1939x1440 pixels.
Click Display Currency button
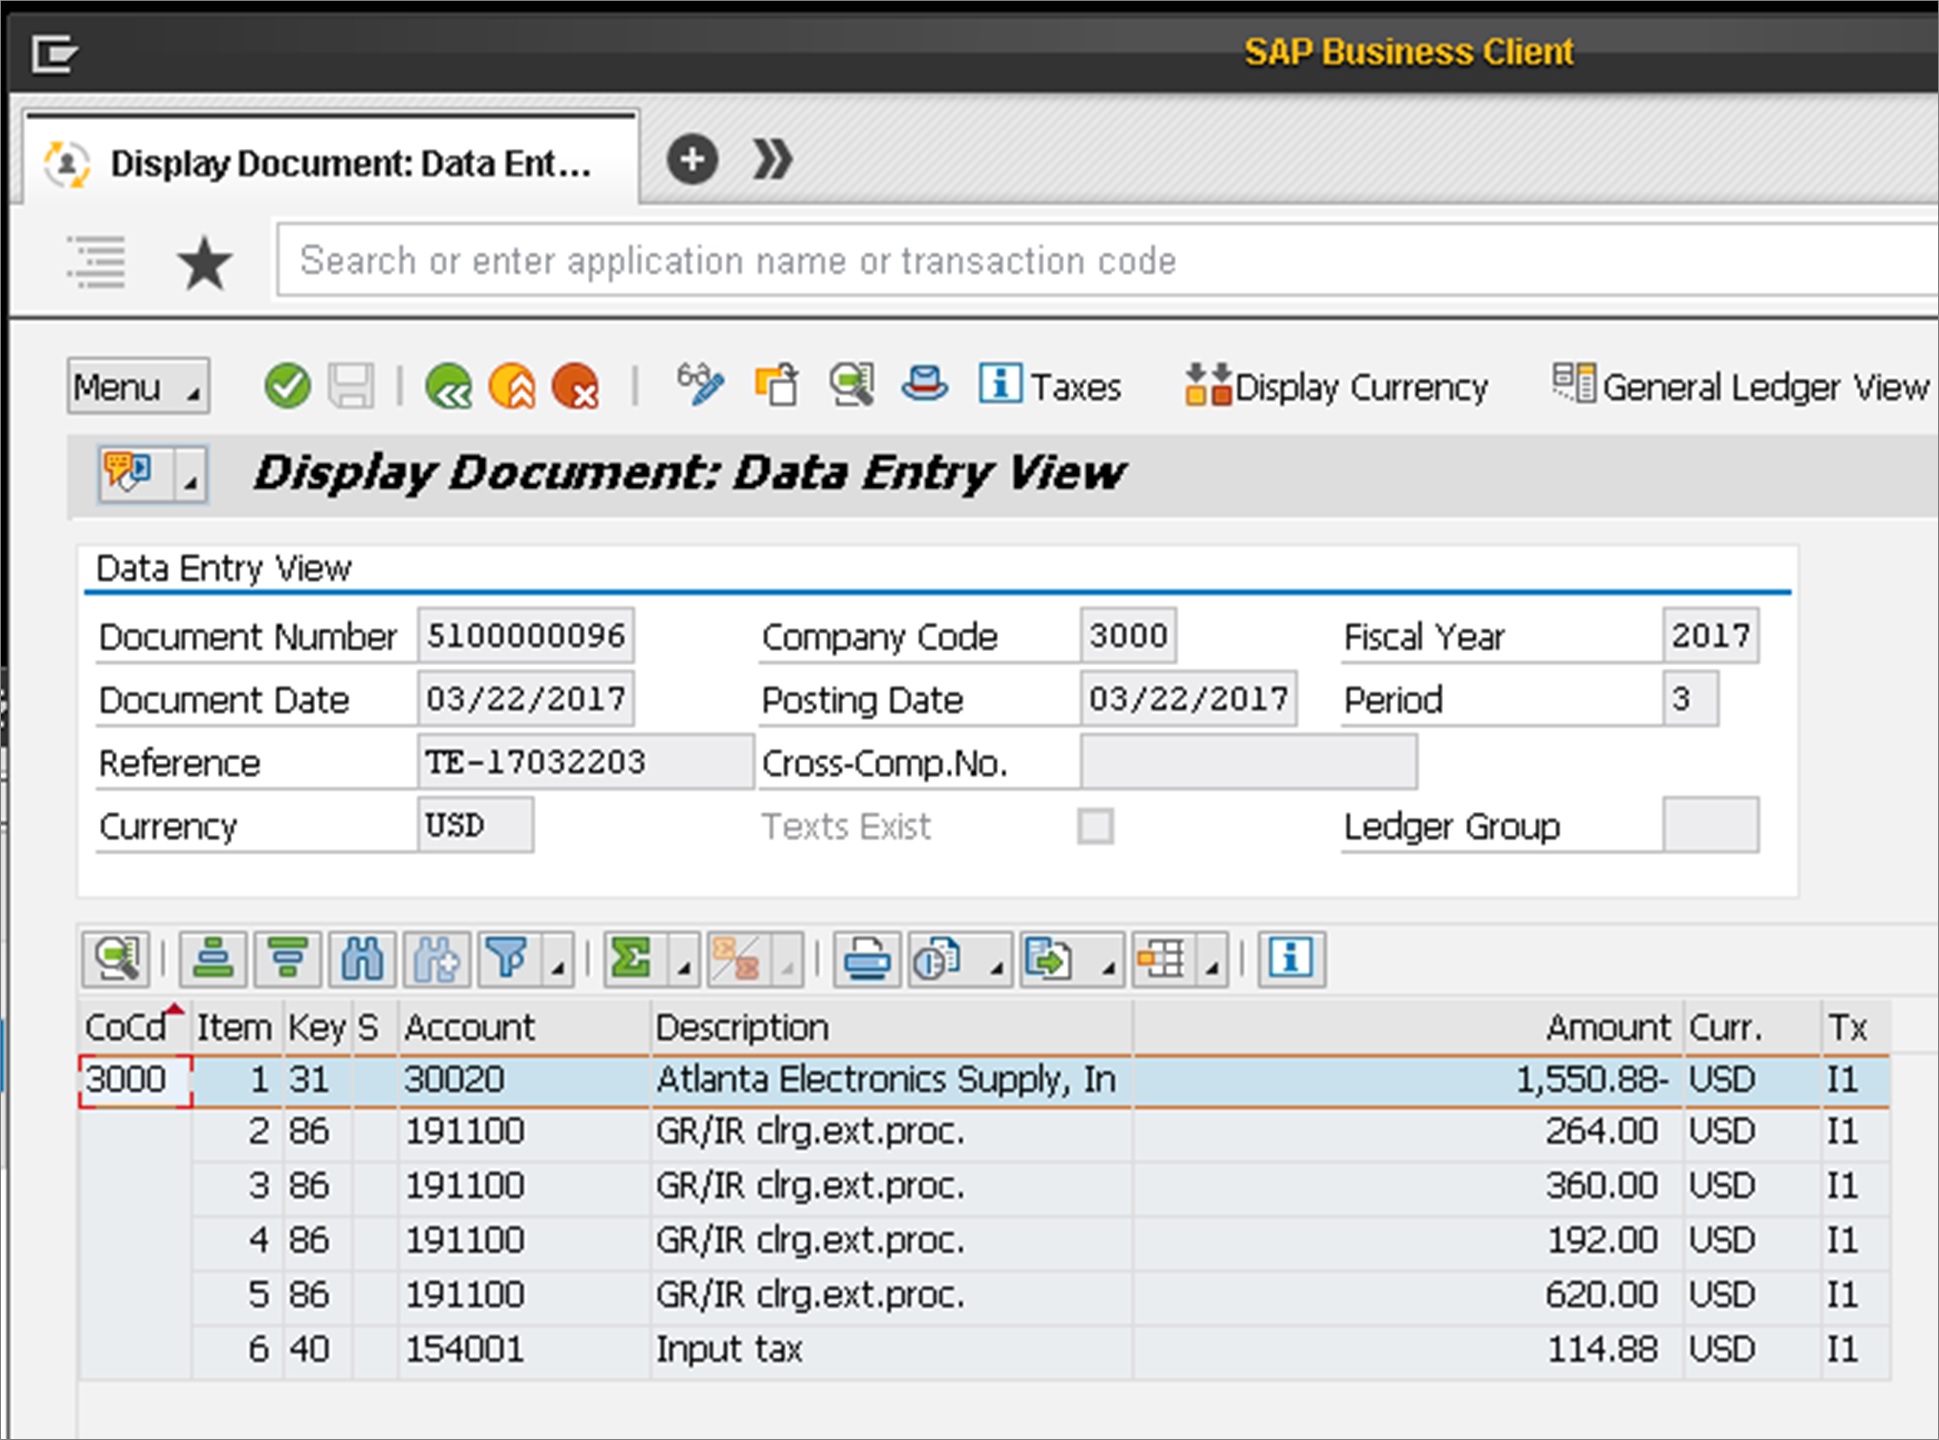pos(1337,386)
